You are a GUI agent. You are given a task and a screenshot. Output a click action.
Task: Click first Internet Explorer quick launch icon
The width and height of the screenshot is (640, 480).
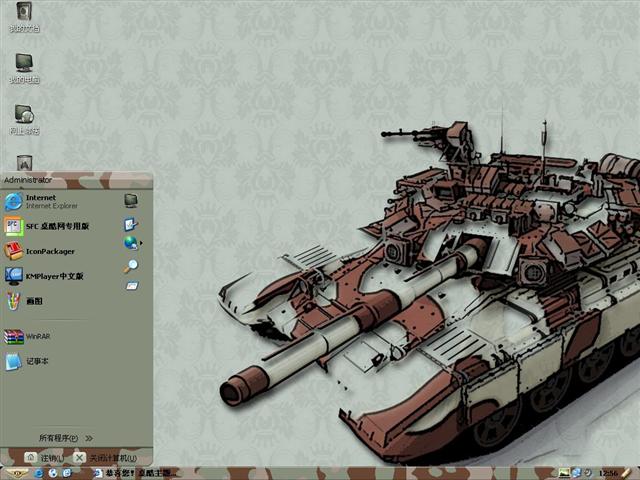[39, 473]
